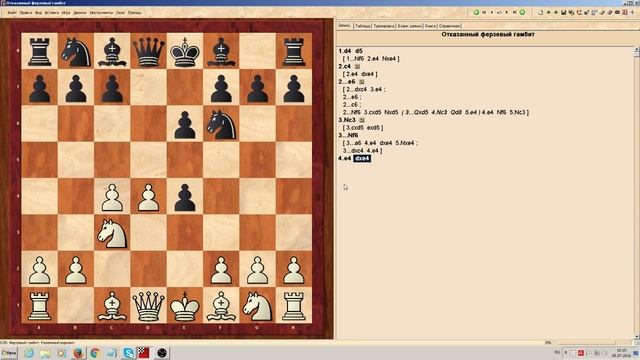Click the small icon after move 2.c4
The image size is (640, 360).
click(357, 66)
